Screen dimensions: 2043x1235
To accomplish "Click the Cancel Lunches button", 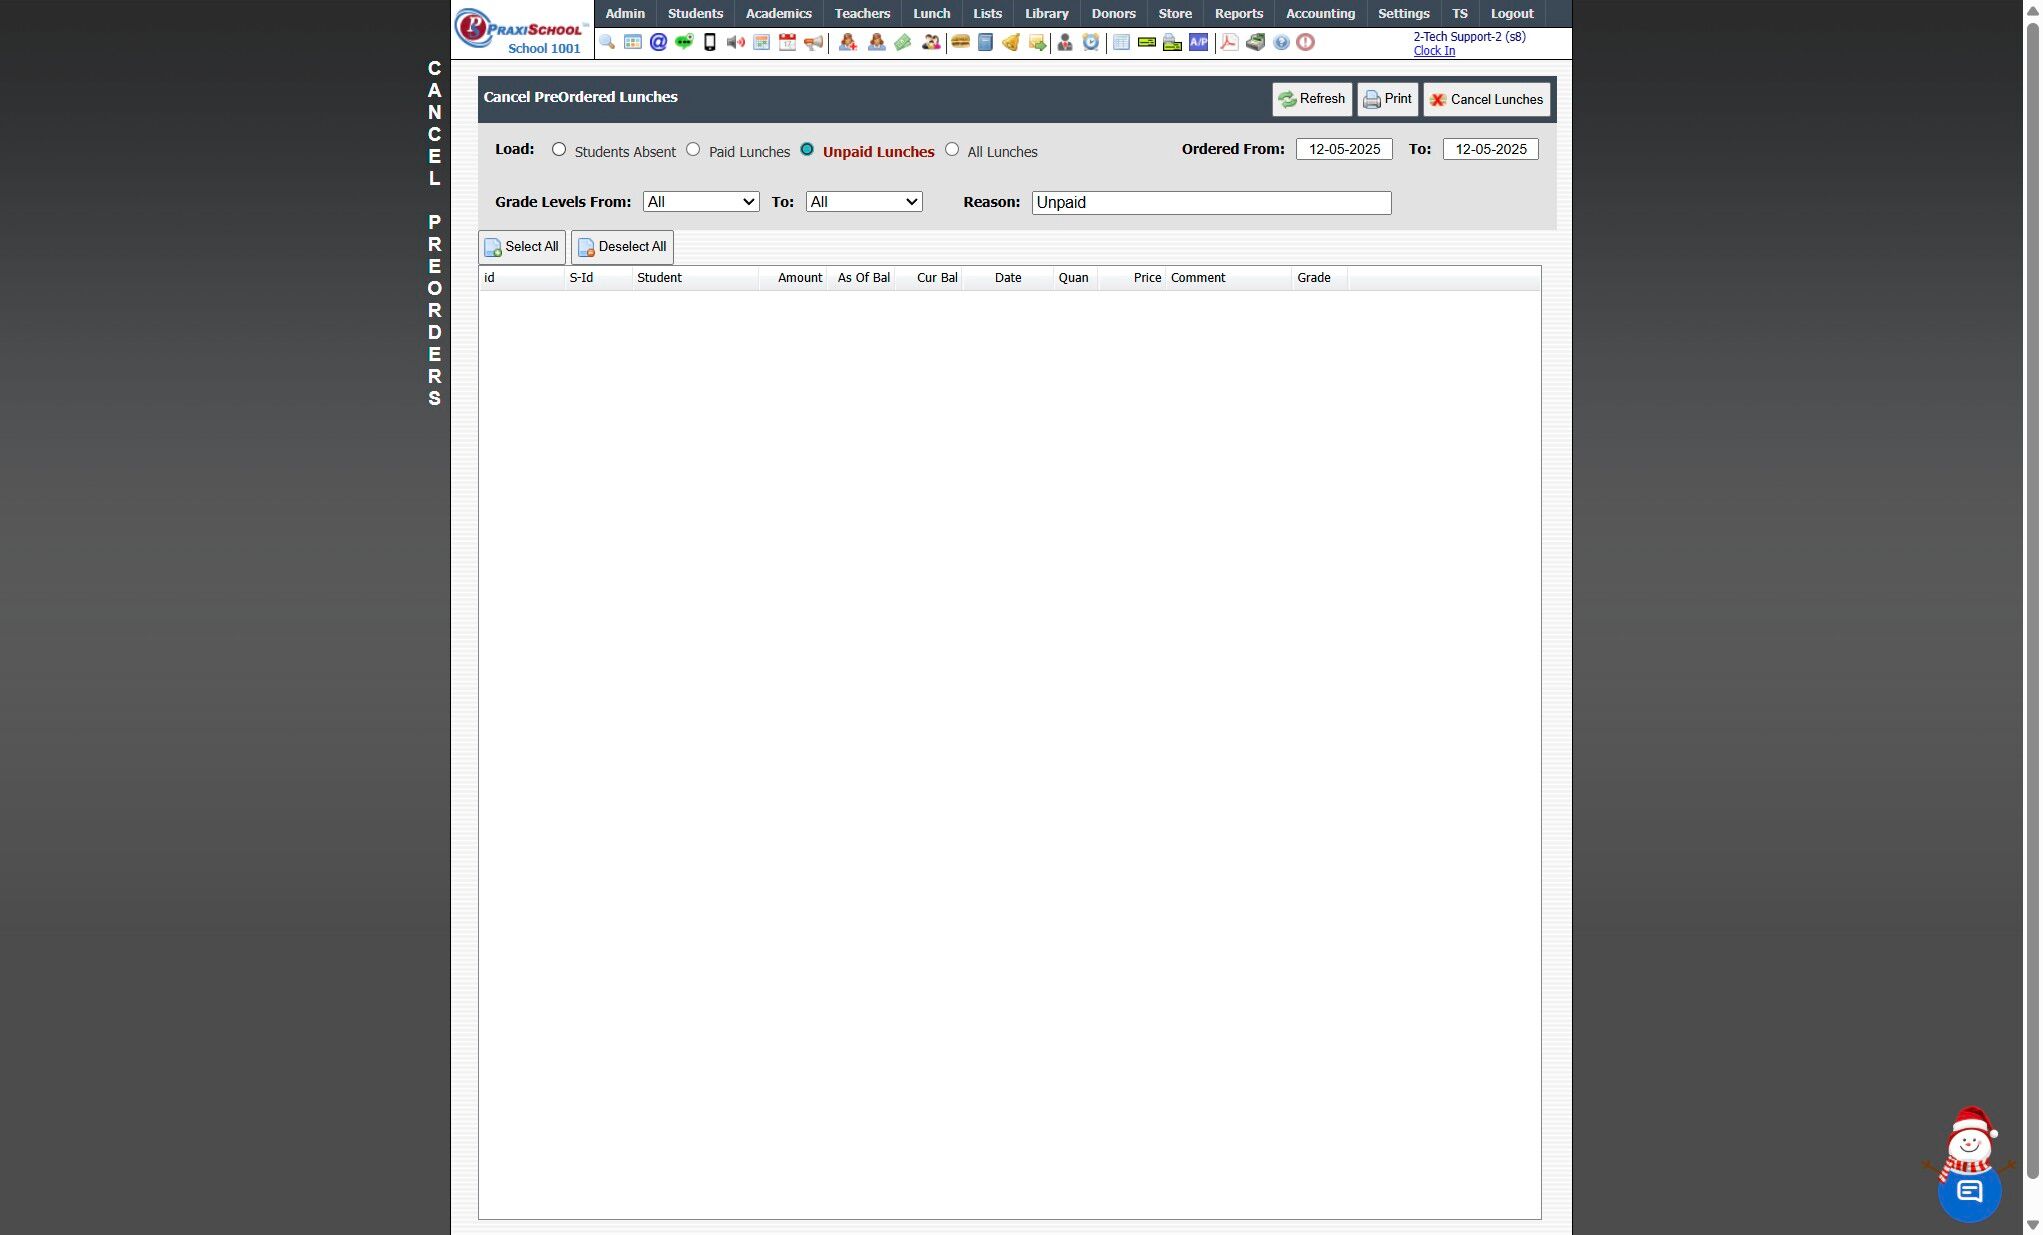I will [x=1486, y=99].
